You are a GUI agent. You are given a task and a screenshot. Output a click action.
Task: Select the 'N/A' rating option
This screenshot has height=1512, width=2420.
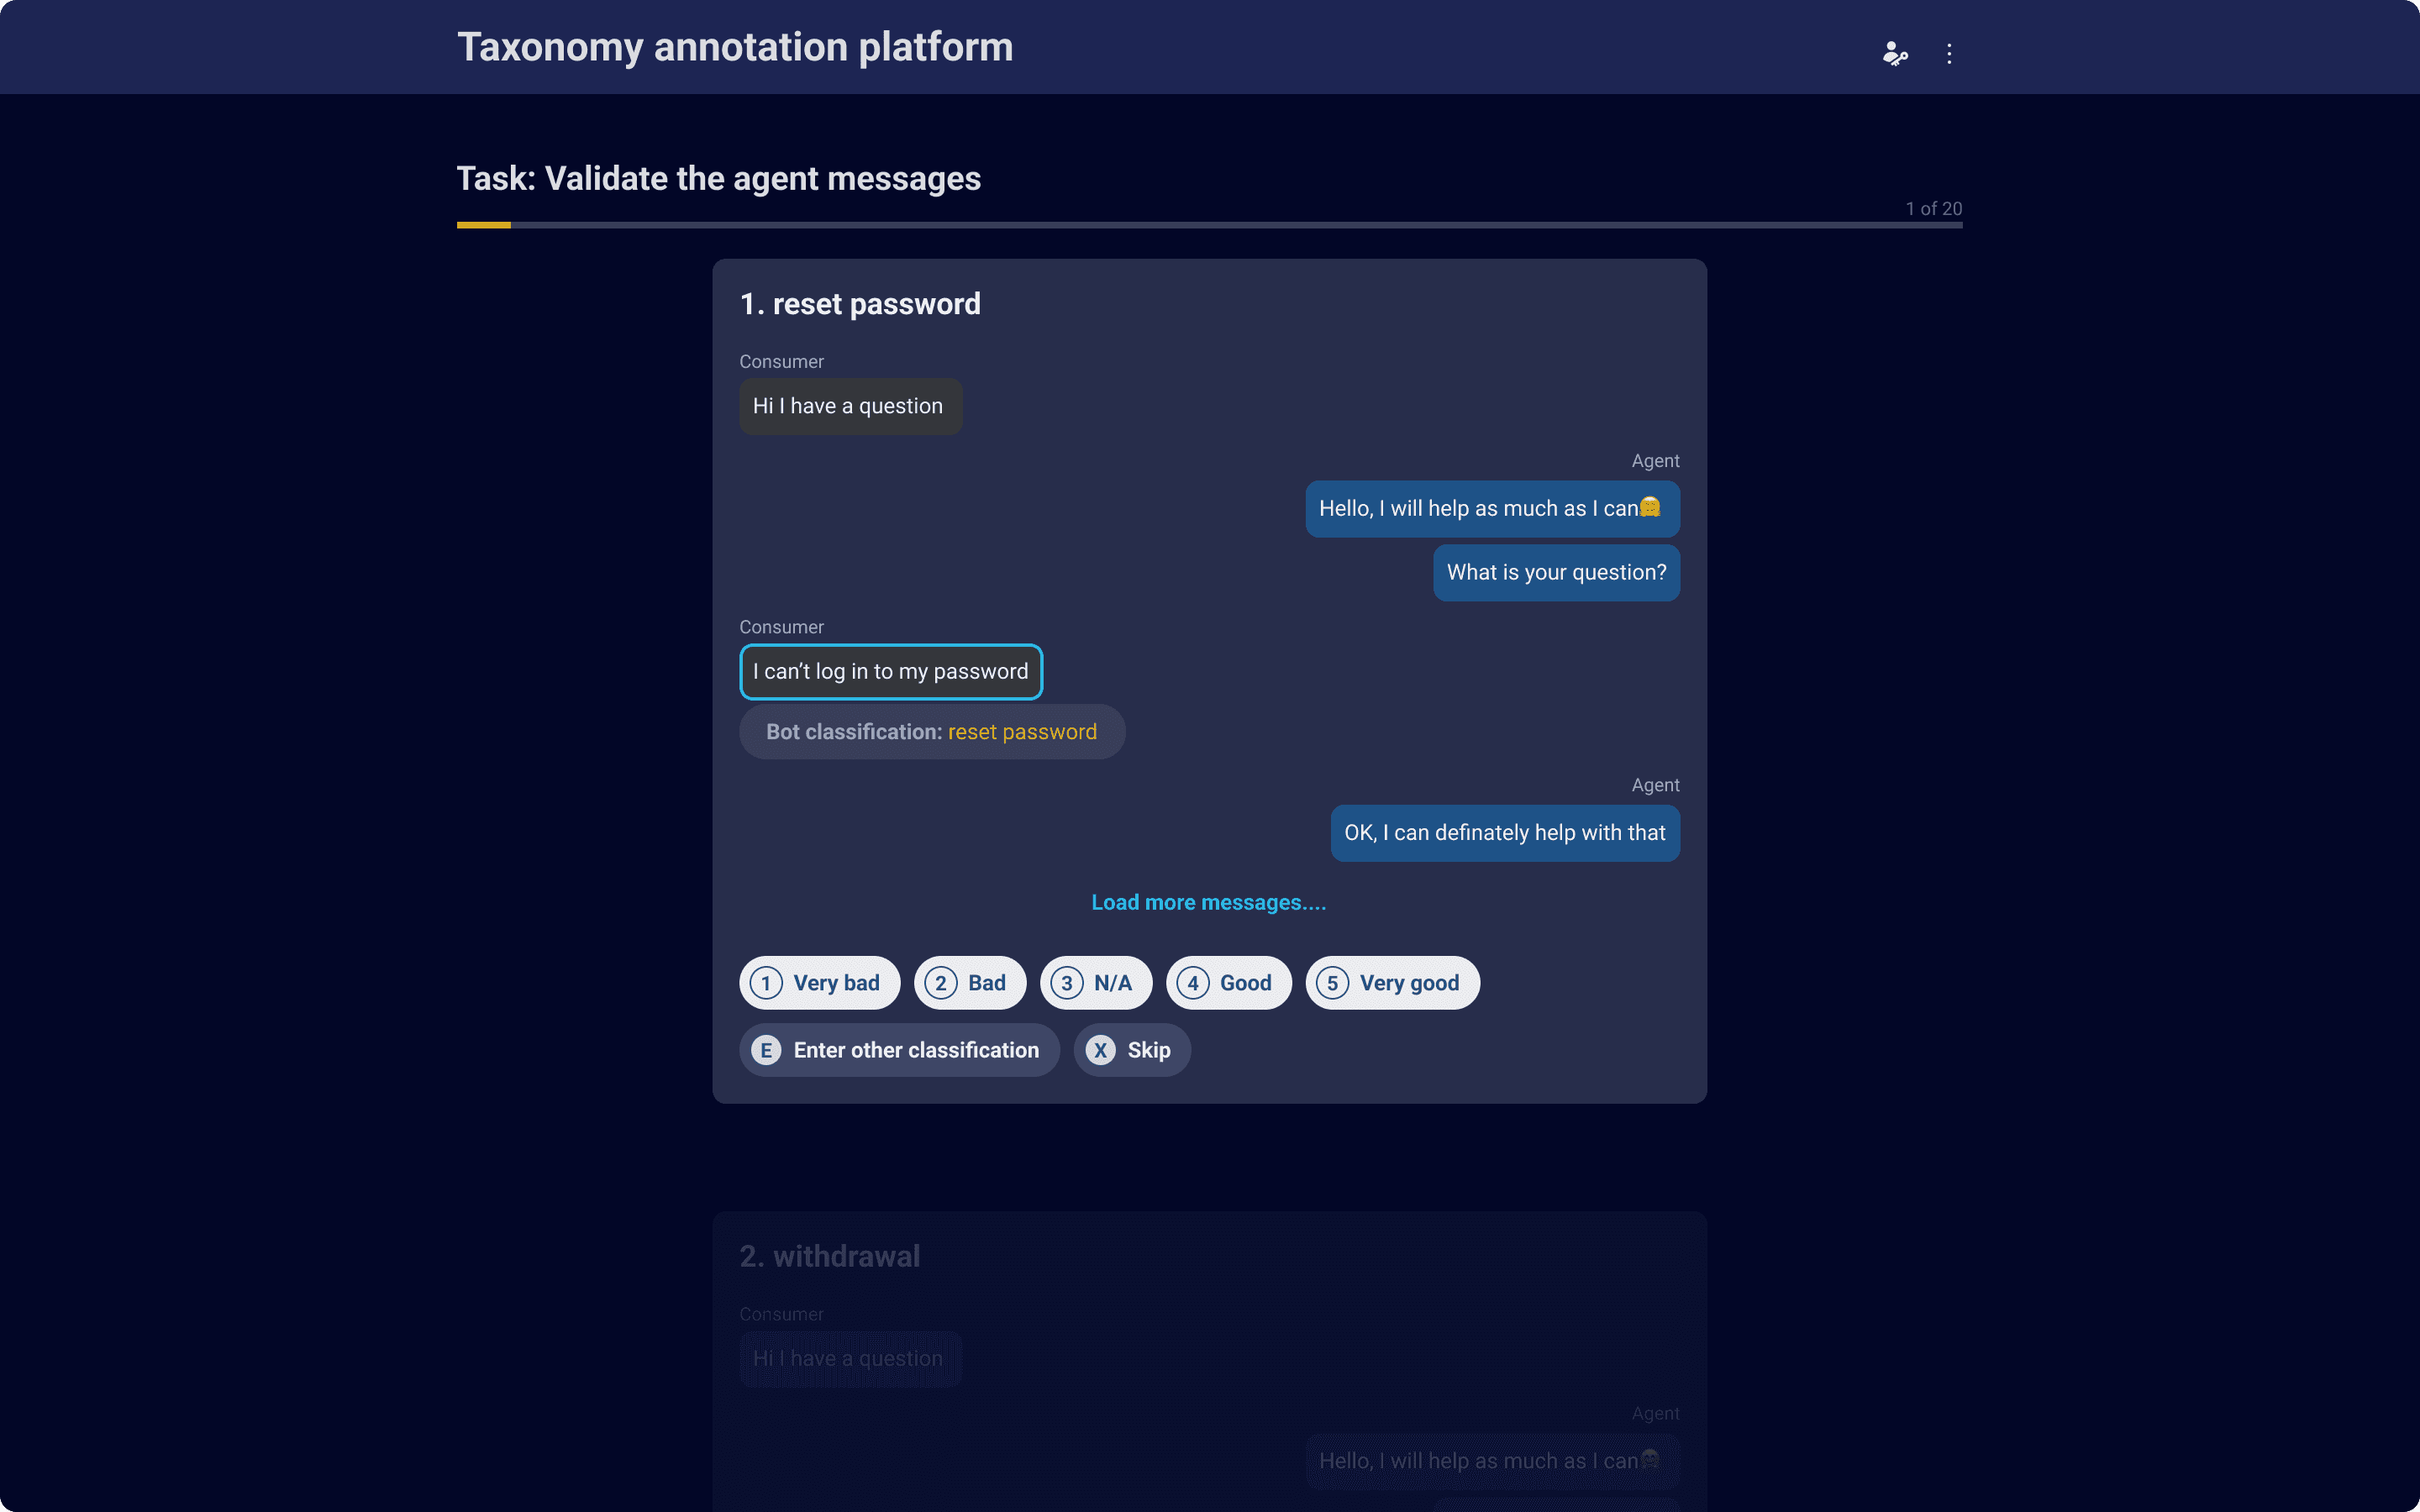1096,983
